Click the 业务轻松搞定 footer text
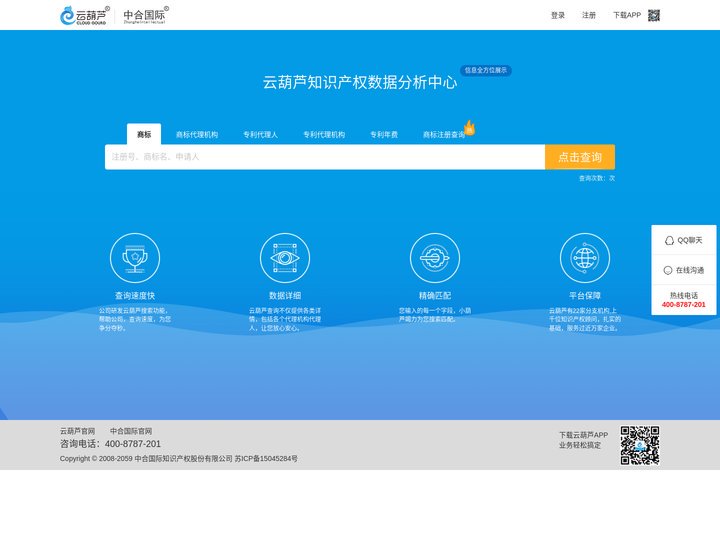This screenshot has height=540, width=720. pyautogui.click(x=580, y=445)
